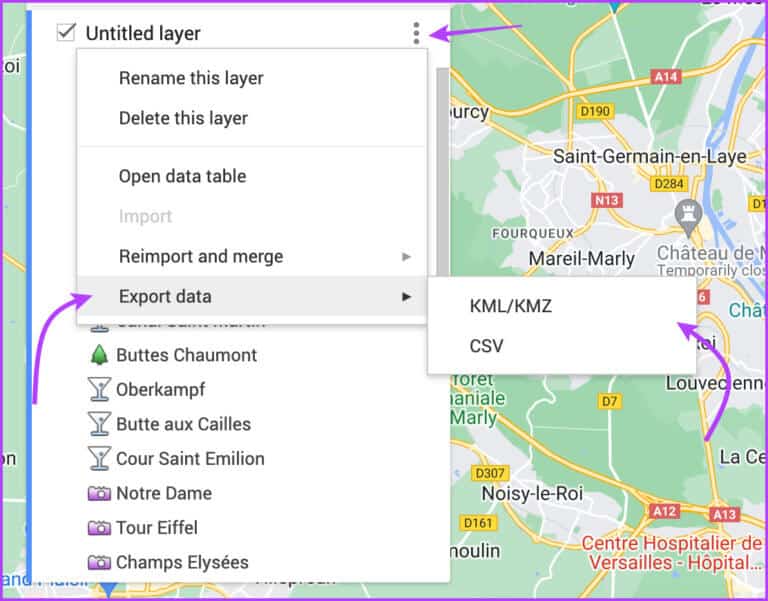Click the camera icon beside Tour Eiffel
Image resolution: width=768 pixels, height=601 pixels.
pos(99,528)
